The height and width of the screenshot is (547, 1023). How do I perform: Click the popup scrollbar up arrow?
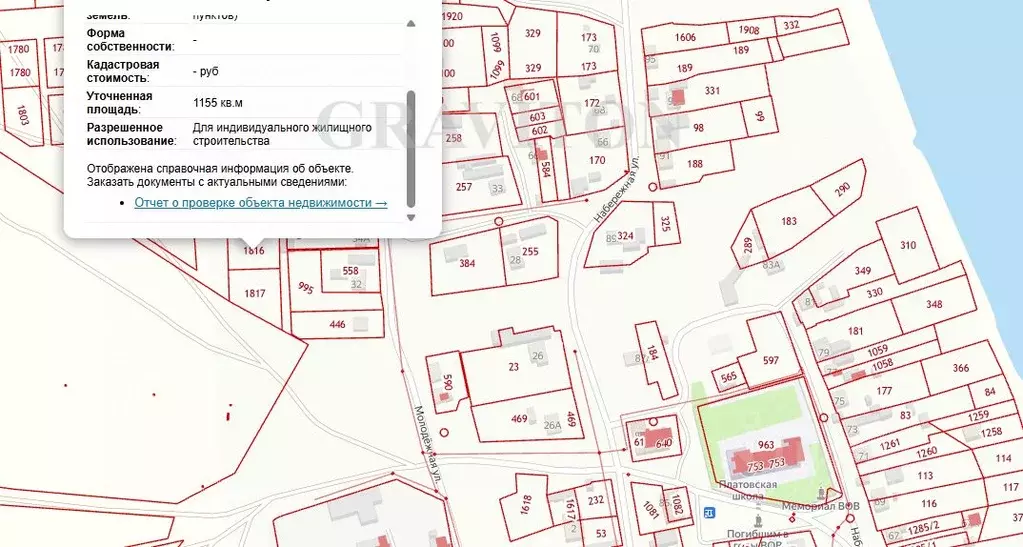tap(411, 23)
